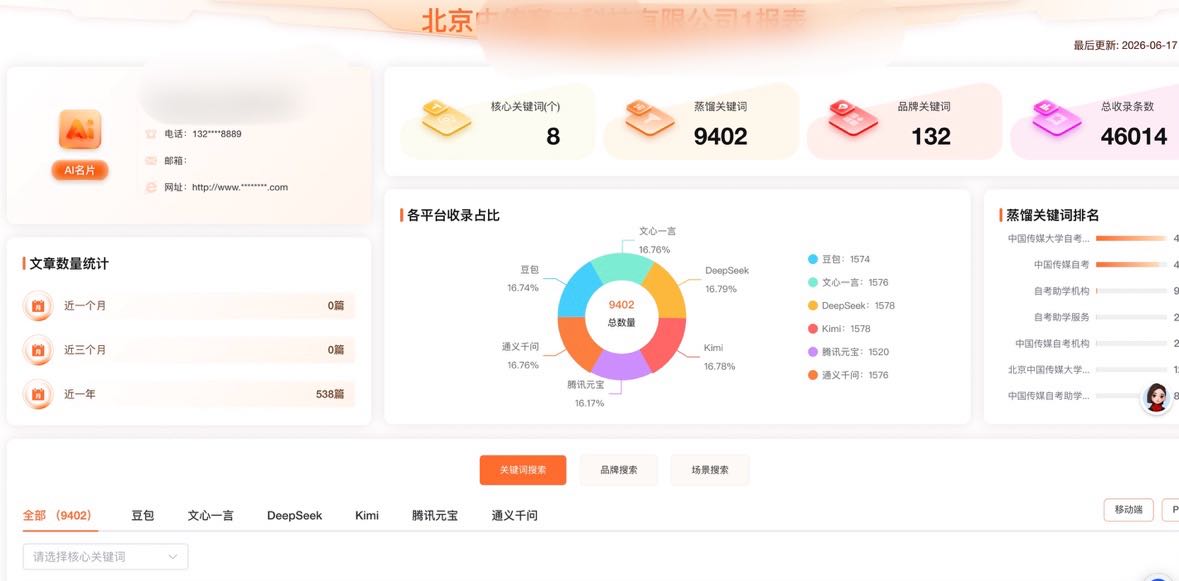This screenshot has width=1179, height=581.
Task: Toggle 腾讯元宝 legend dot in chart
Action: tap(812, 352)
